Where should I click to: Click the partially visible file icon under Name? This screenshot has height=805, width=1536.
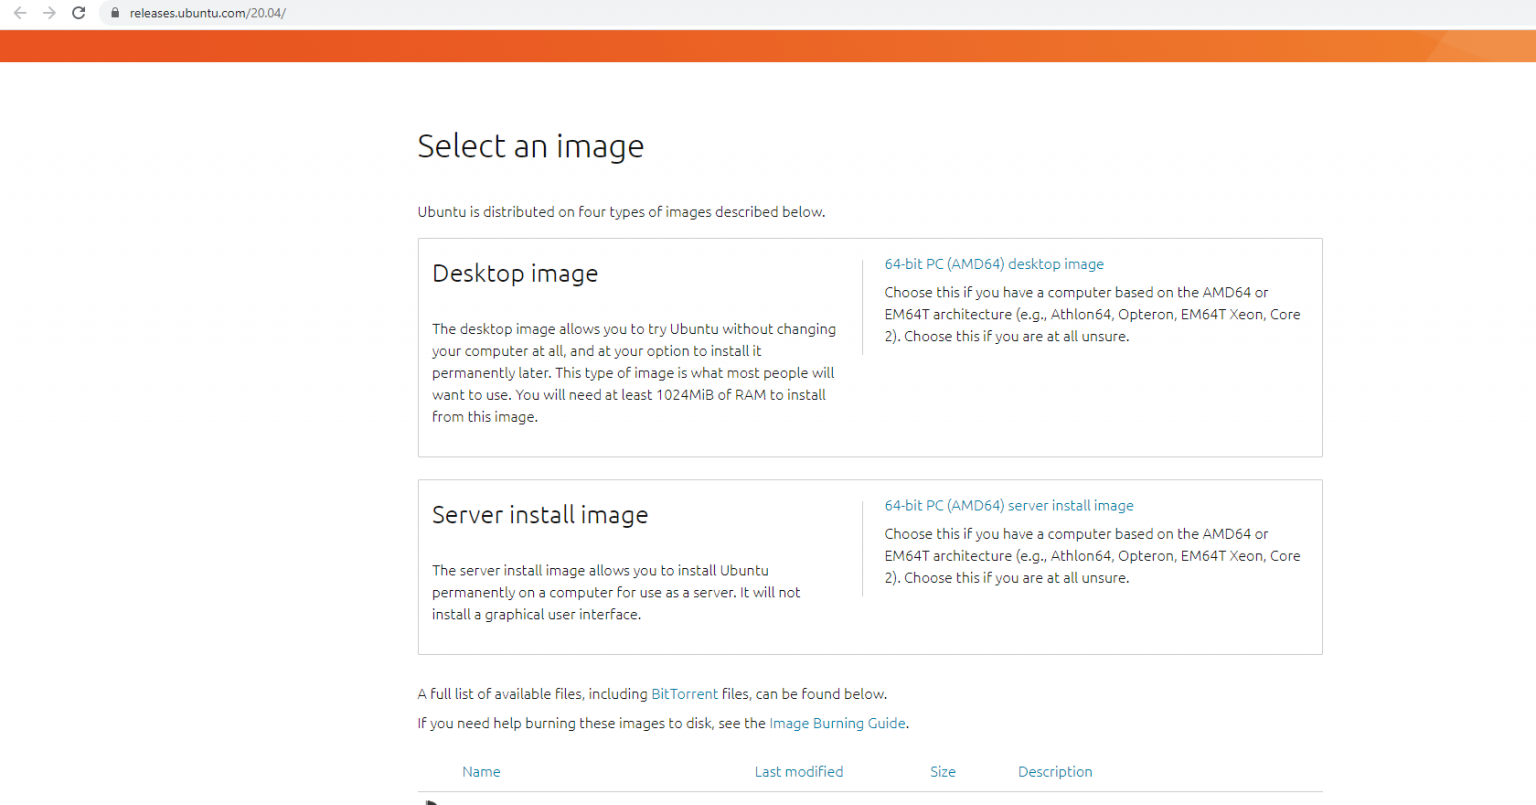(431, 801)
